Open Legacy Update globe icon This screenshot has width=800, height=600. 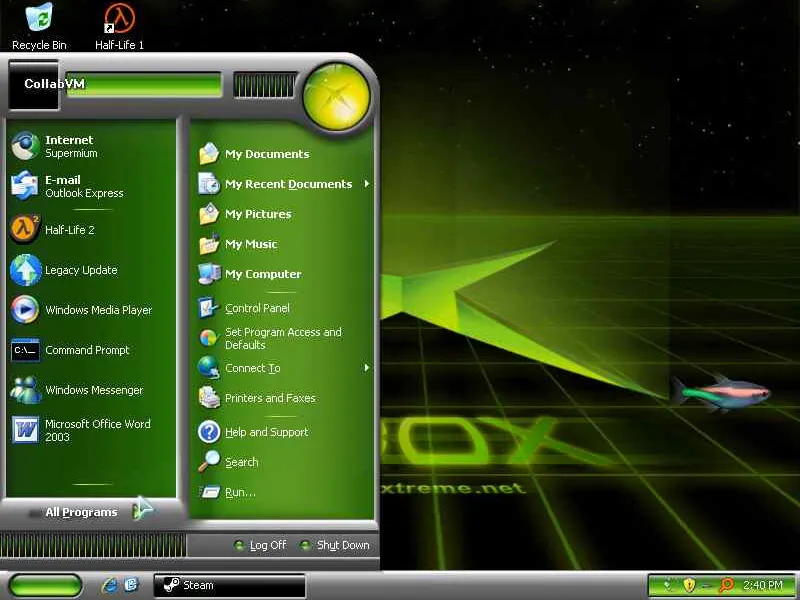(x=25, y=269)
